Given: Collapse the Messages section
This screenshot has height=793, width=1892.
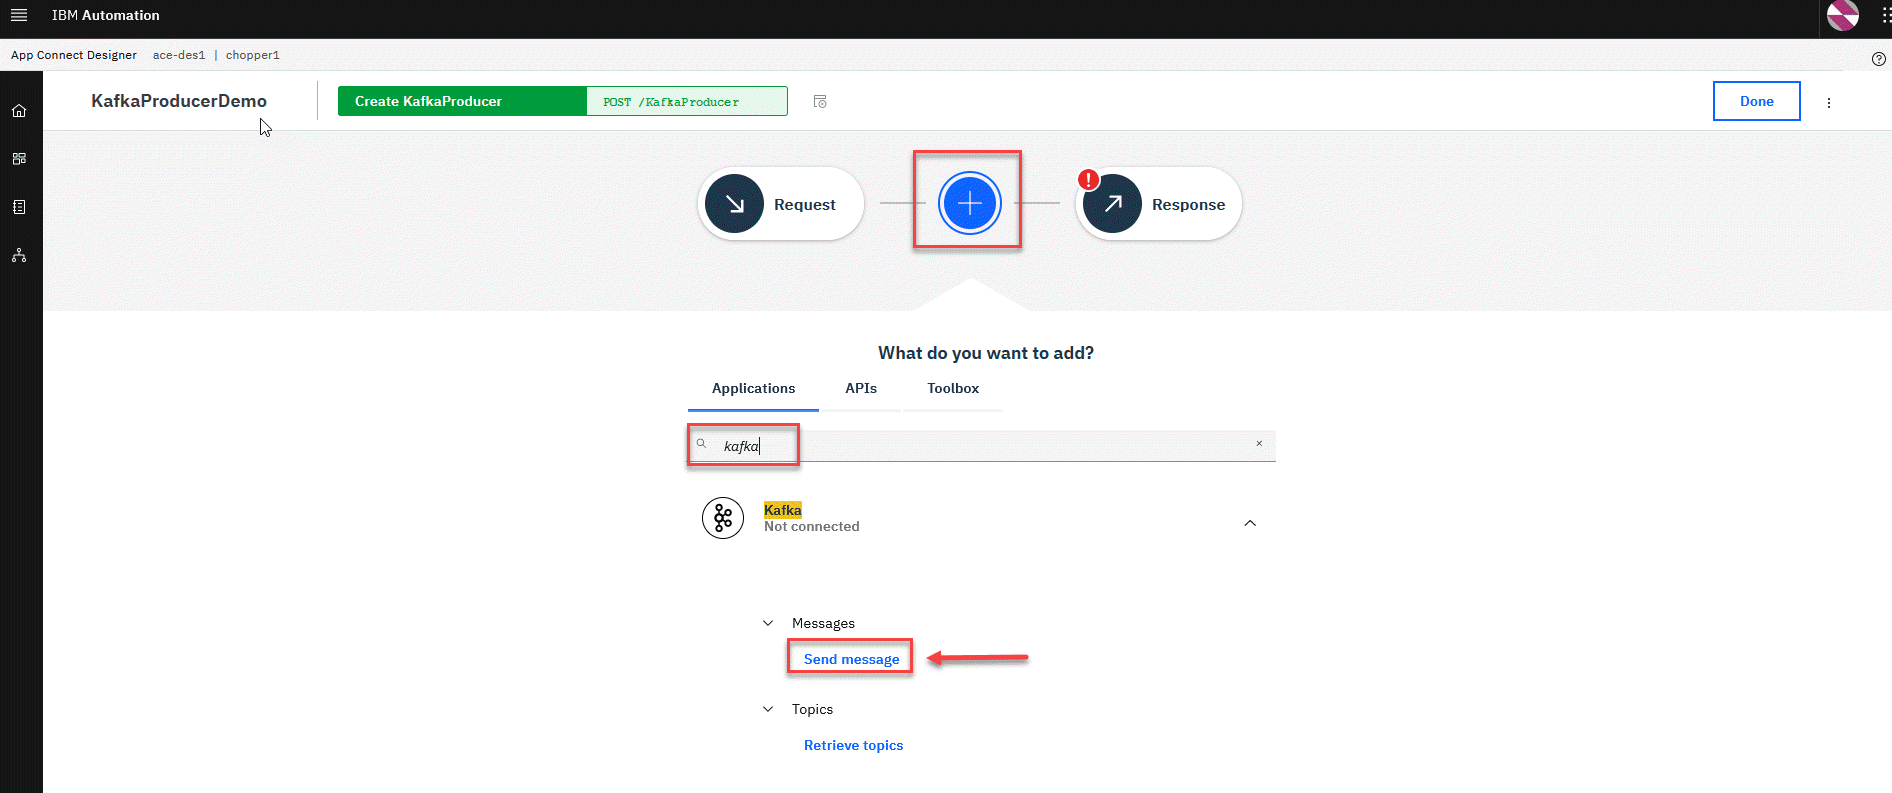Looking at the screenshot, I should coord(768,623).
